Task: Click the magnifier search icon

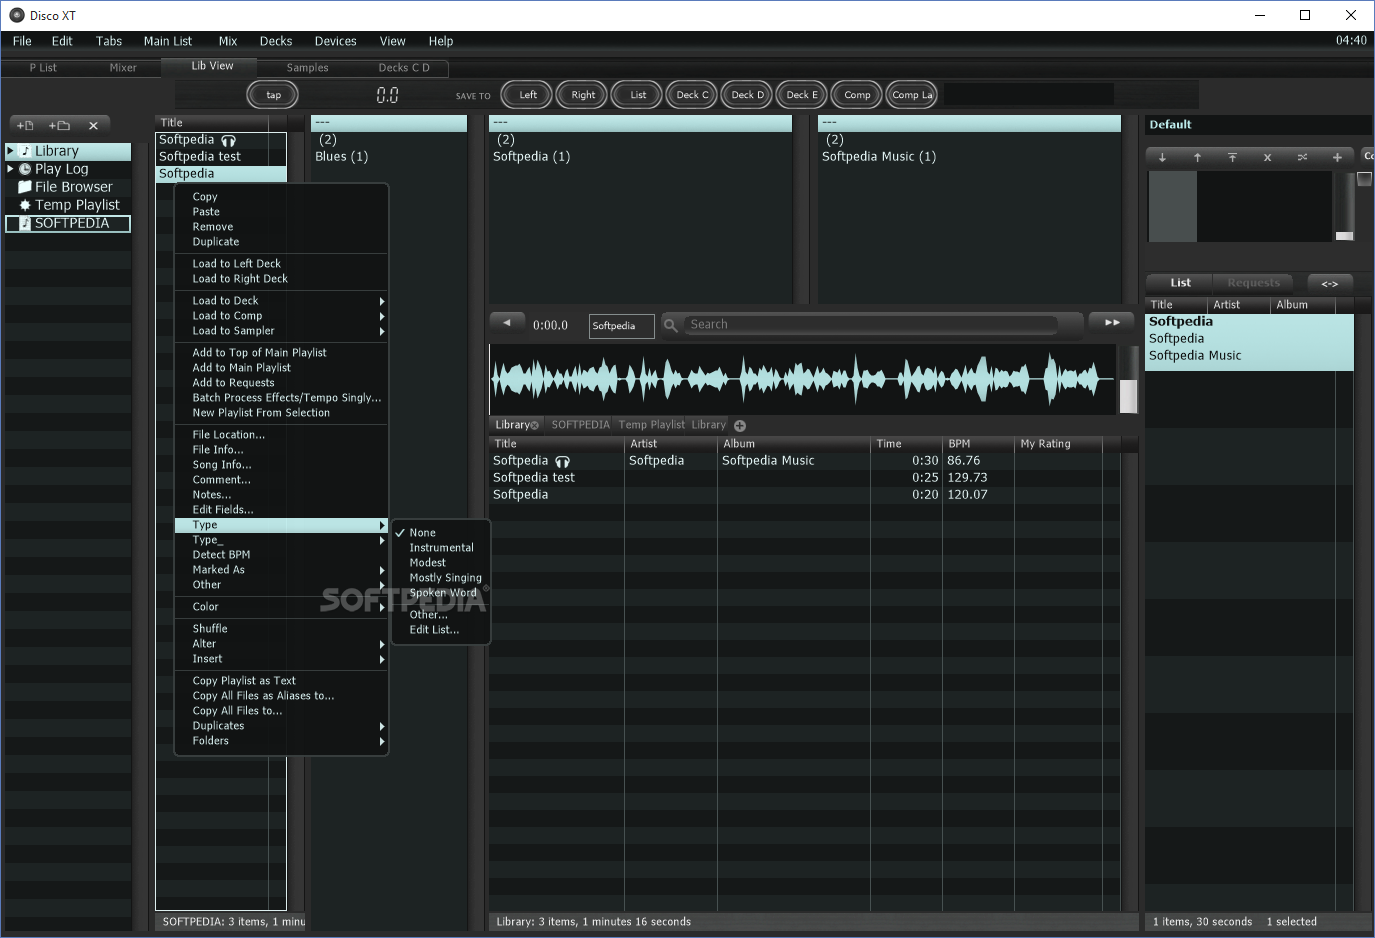Action: coord(671,325)
